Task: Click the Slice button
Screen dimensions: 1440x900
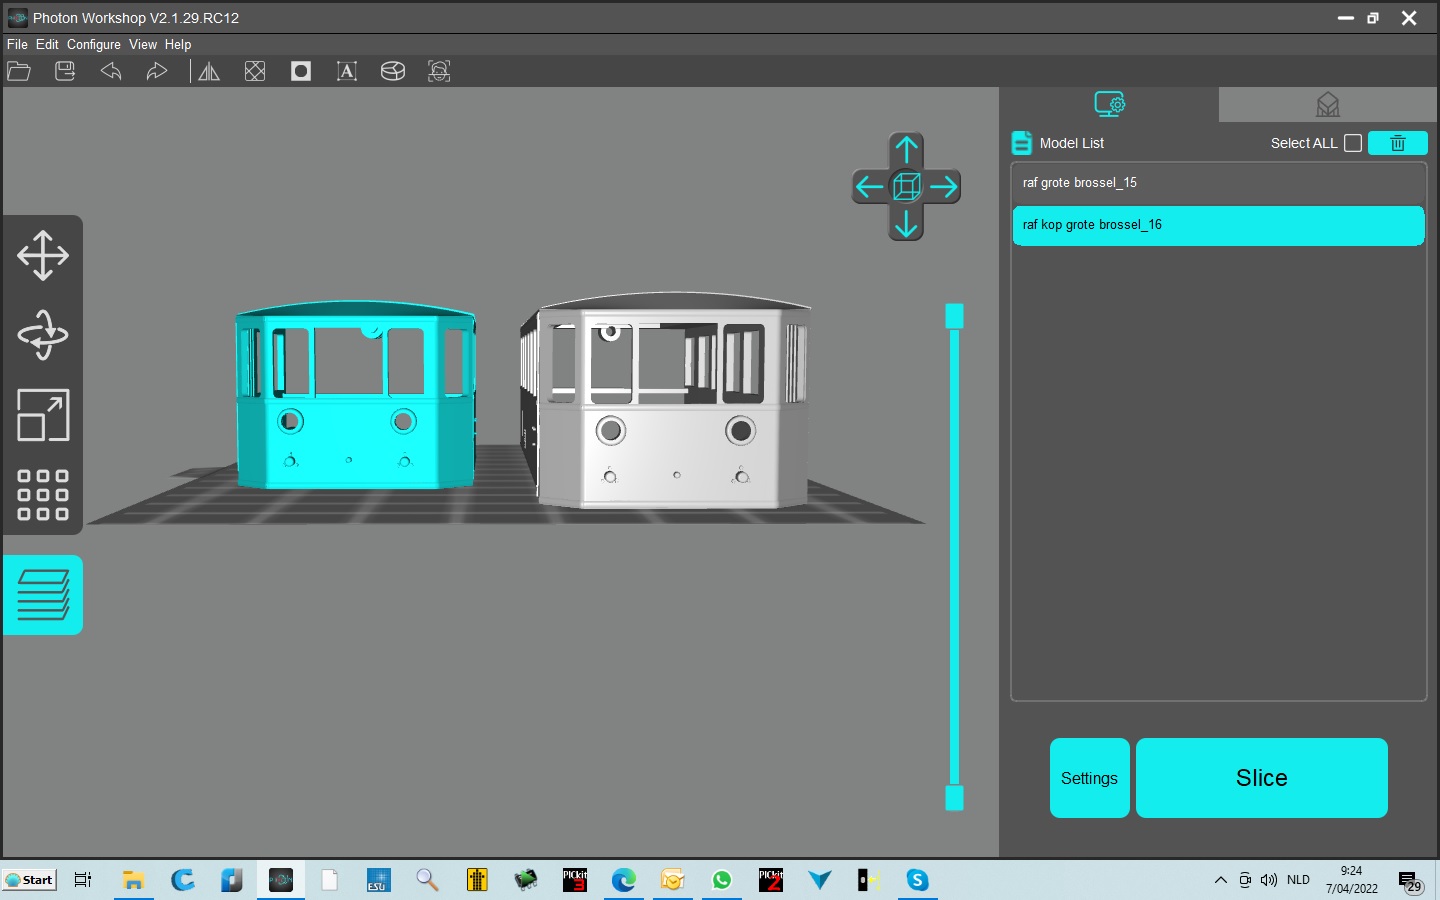Action: click(1262, 778)
